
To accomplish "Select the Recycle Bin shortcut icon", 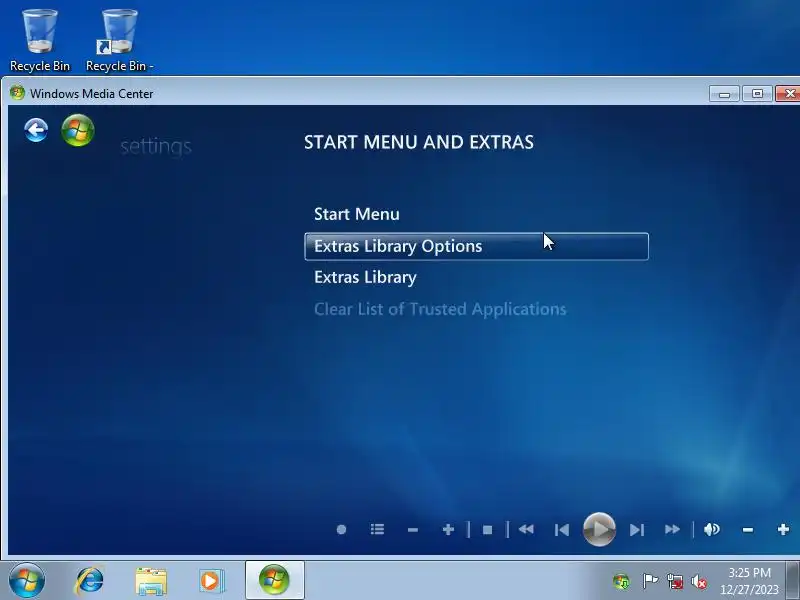I will tap(119, 40).
